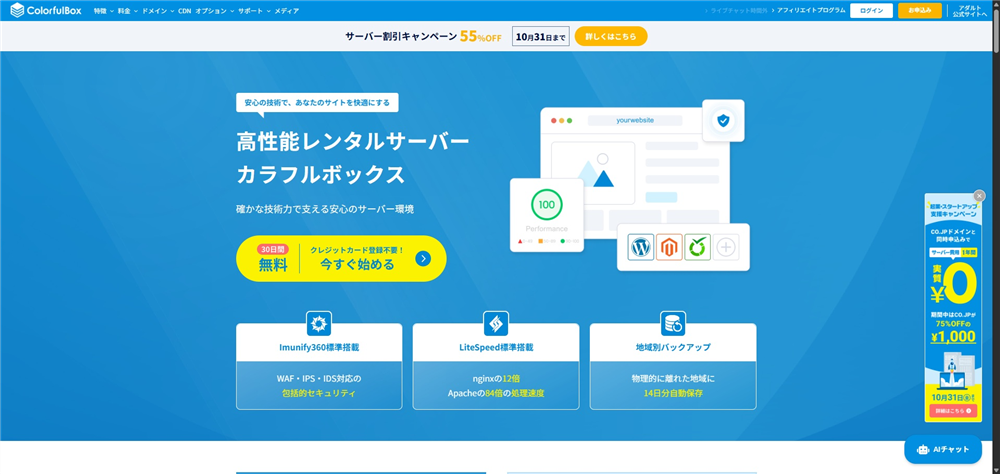Expand the オプション menu
The width and height of the screenshot is (1000, 474).
(x=214, y=11)
